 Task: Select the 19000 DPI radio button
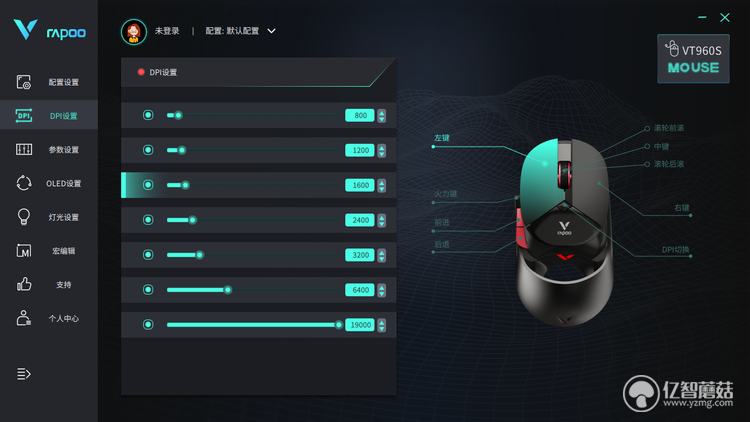pos(148,324)
